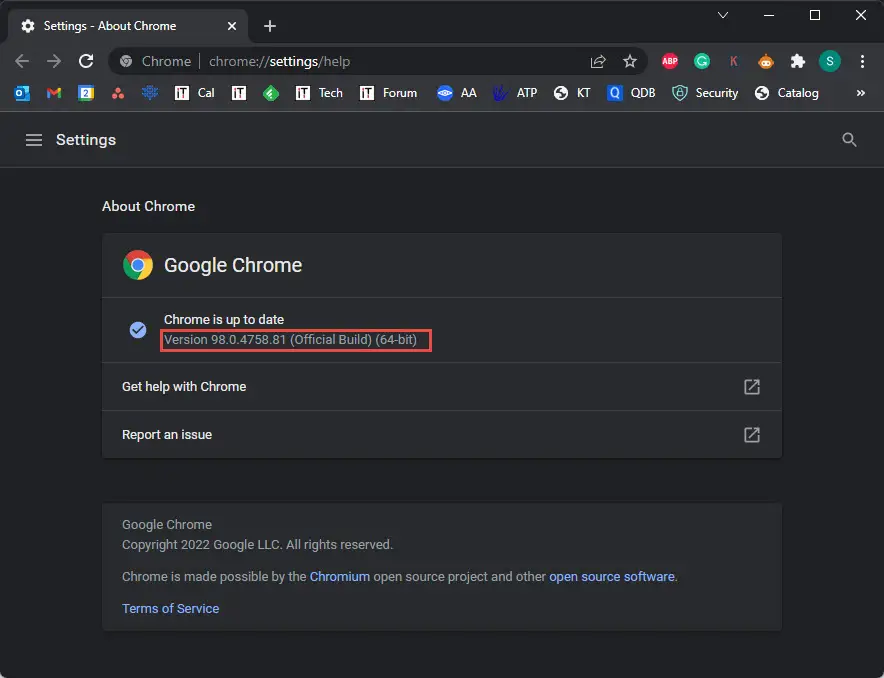Open the unlabeled IT bookmark icon
Screen dimensions: 884x678
[x=239, y=93]
